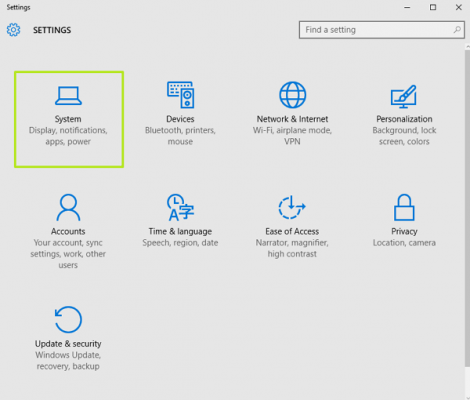This screenshot has height=400, width=470.
Task: Click the Time & language label
Action: [x=180, y=232]
